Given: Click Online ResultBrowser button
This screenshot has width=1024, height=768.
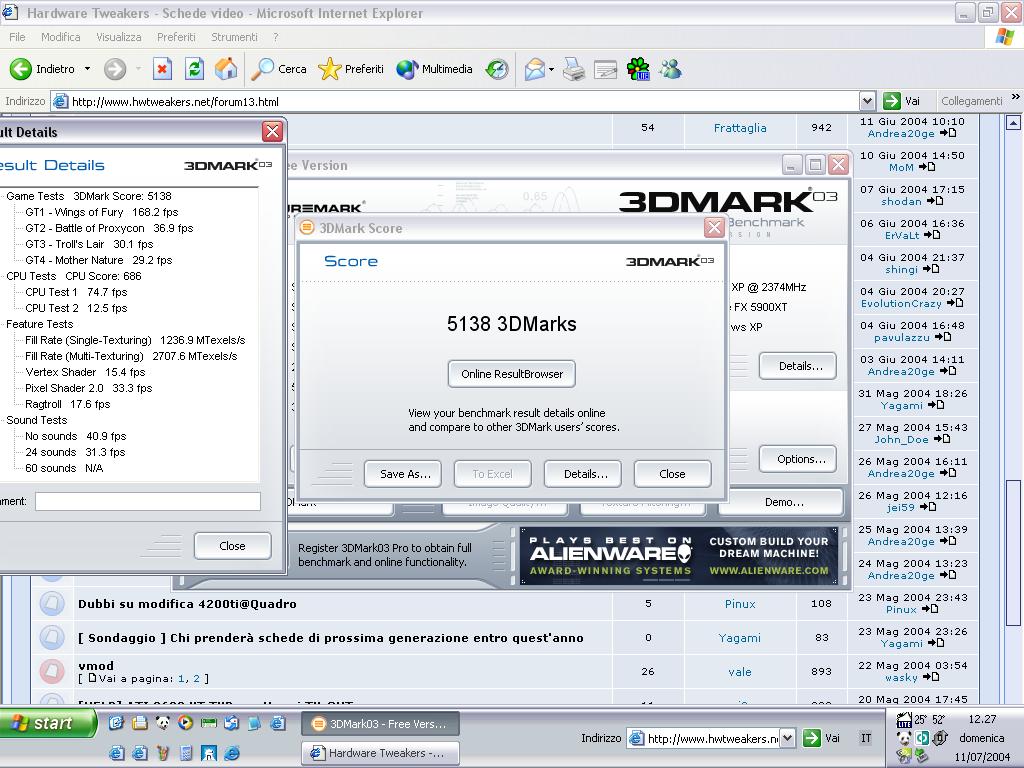Looking at the screenshot, I should 512,374.
